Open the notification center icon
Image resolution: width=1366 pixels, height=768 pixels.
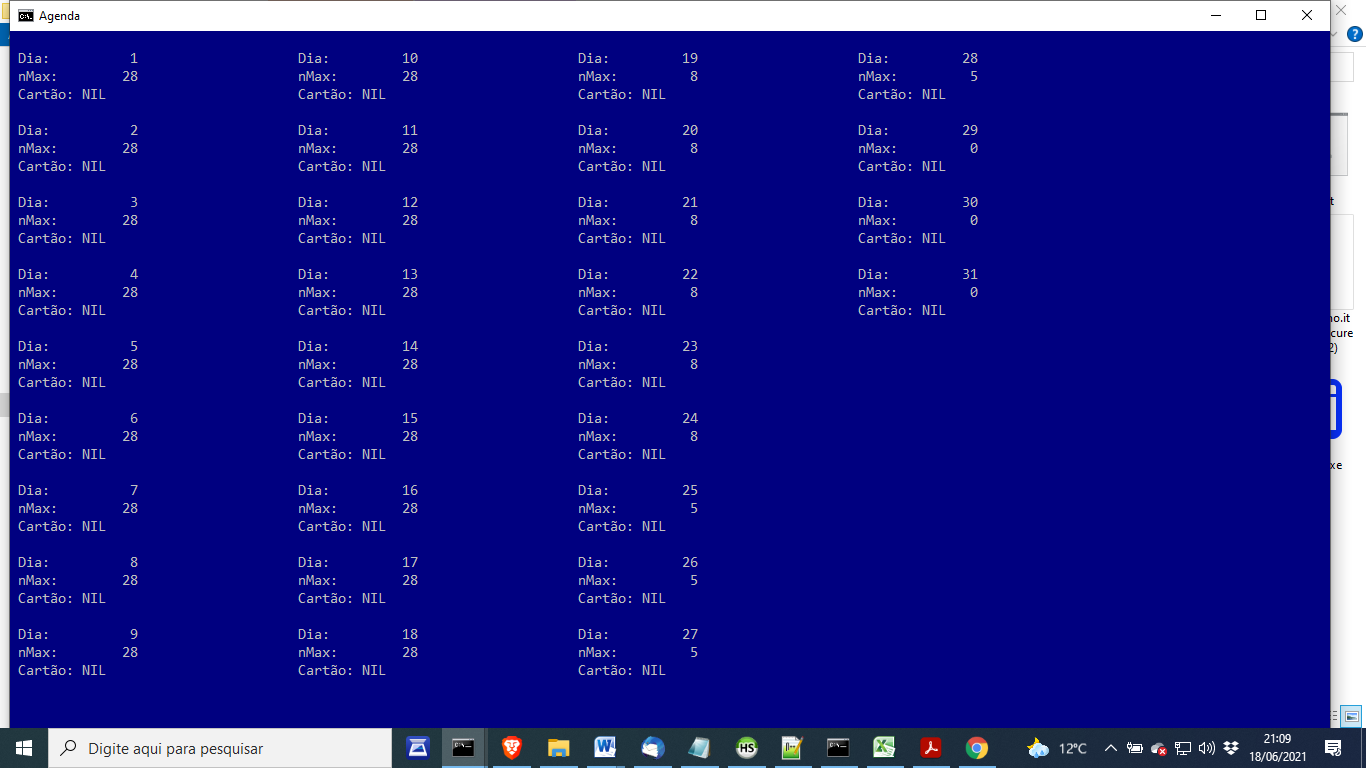(1332, 748)
